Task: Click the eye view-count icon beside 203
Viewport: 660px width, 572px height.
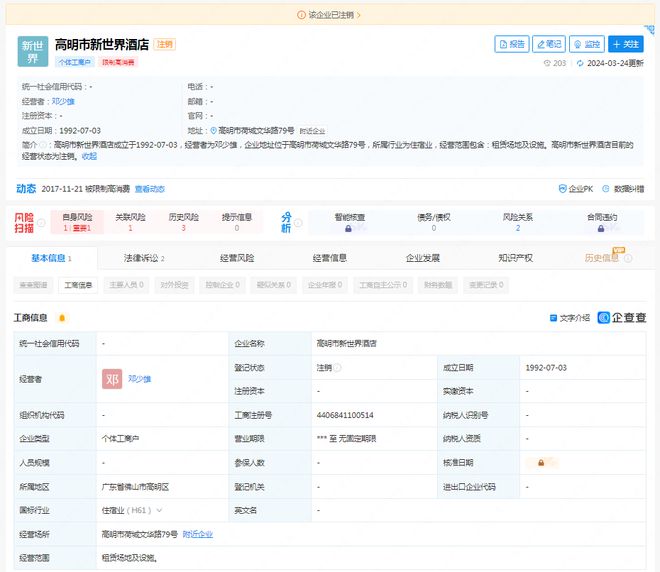Action: [547, 63]
